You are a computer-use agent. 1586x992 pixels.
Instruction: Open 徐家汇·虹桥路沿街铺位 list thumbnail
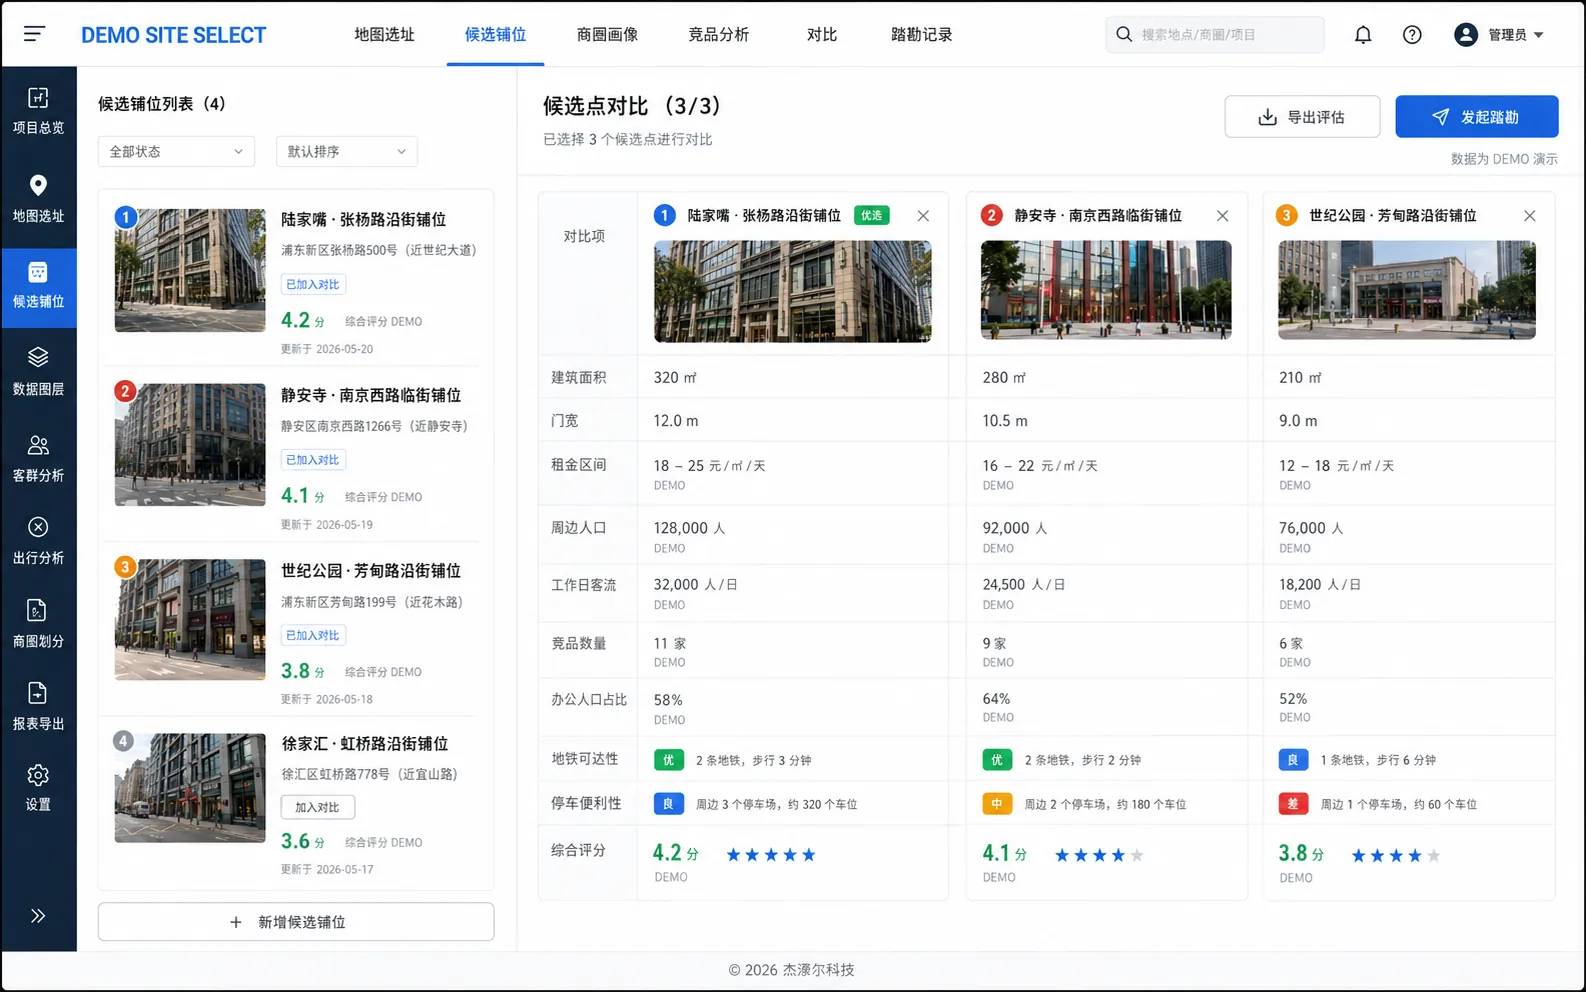(x=190, y=788)
